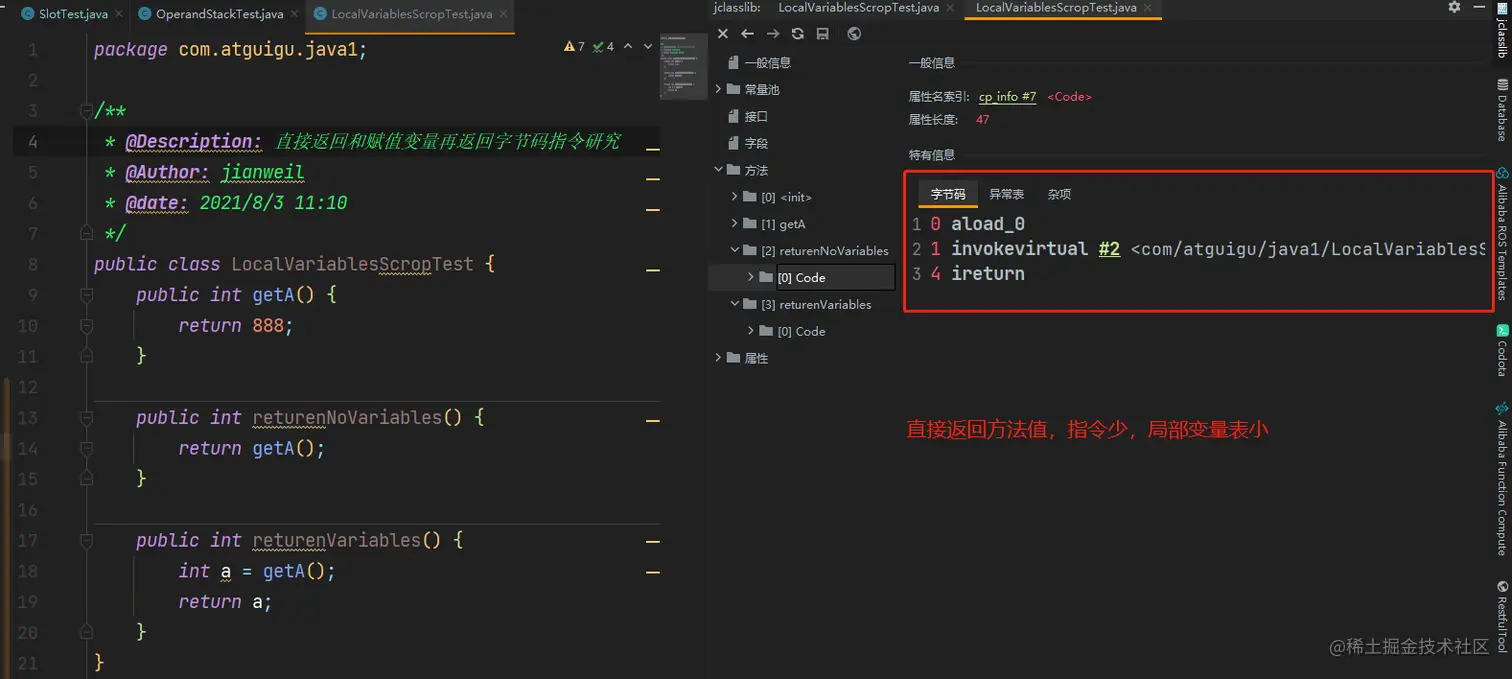This screenshot has height=679, width=1512.
Task: Click the warnings indicator showing 7
Action: tap(574, 46)
